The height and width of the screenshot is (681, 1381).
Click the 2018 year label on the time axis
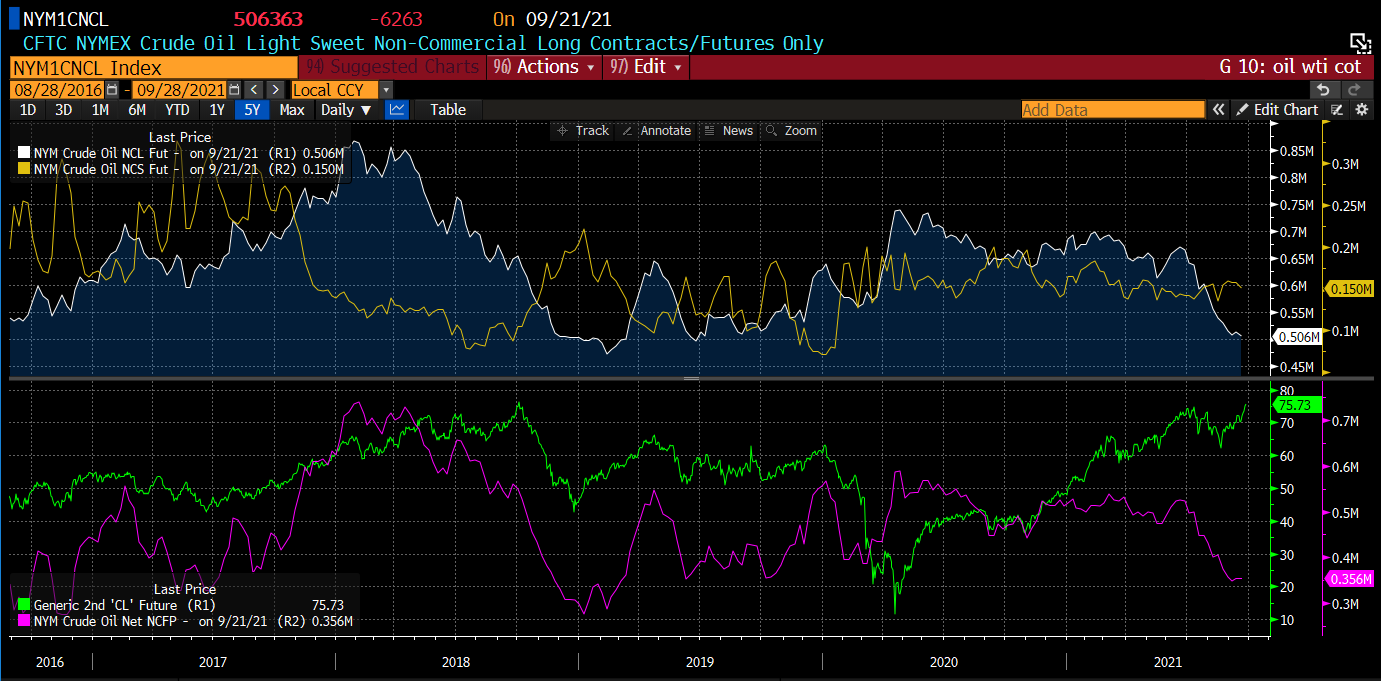pyautogui.click(x=455, y=662)
